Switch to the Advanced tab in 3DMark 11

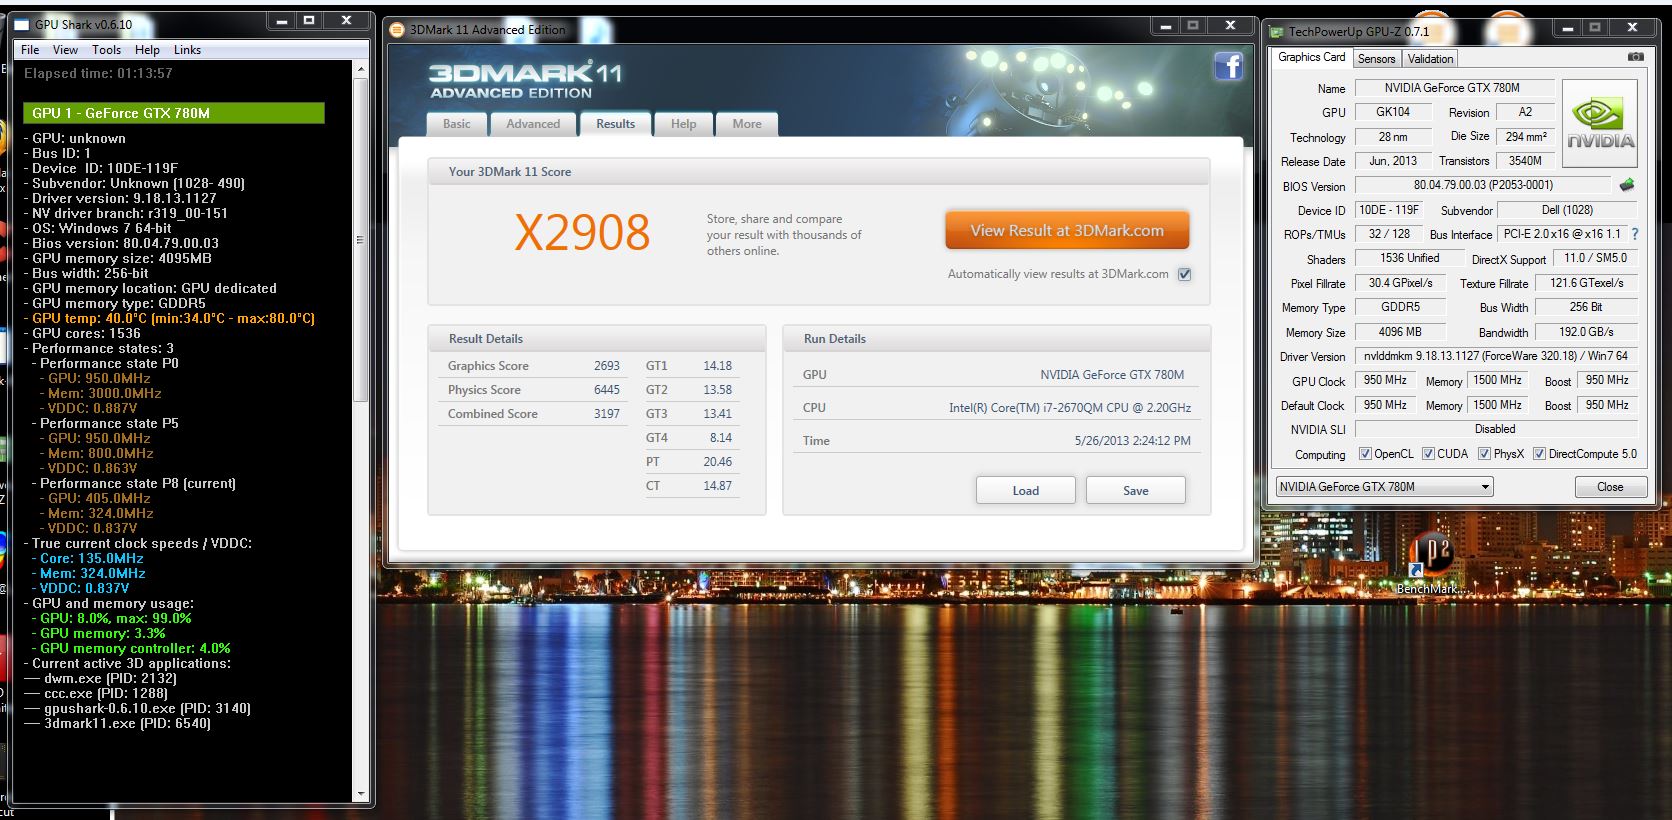(533, 124)
